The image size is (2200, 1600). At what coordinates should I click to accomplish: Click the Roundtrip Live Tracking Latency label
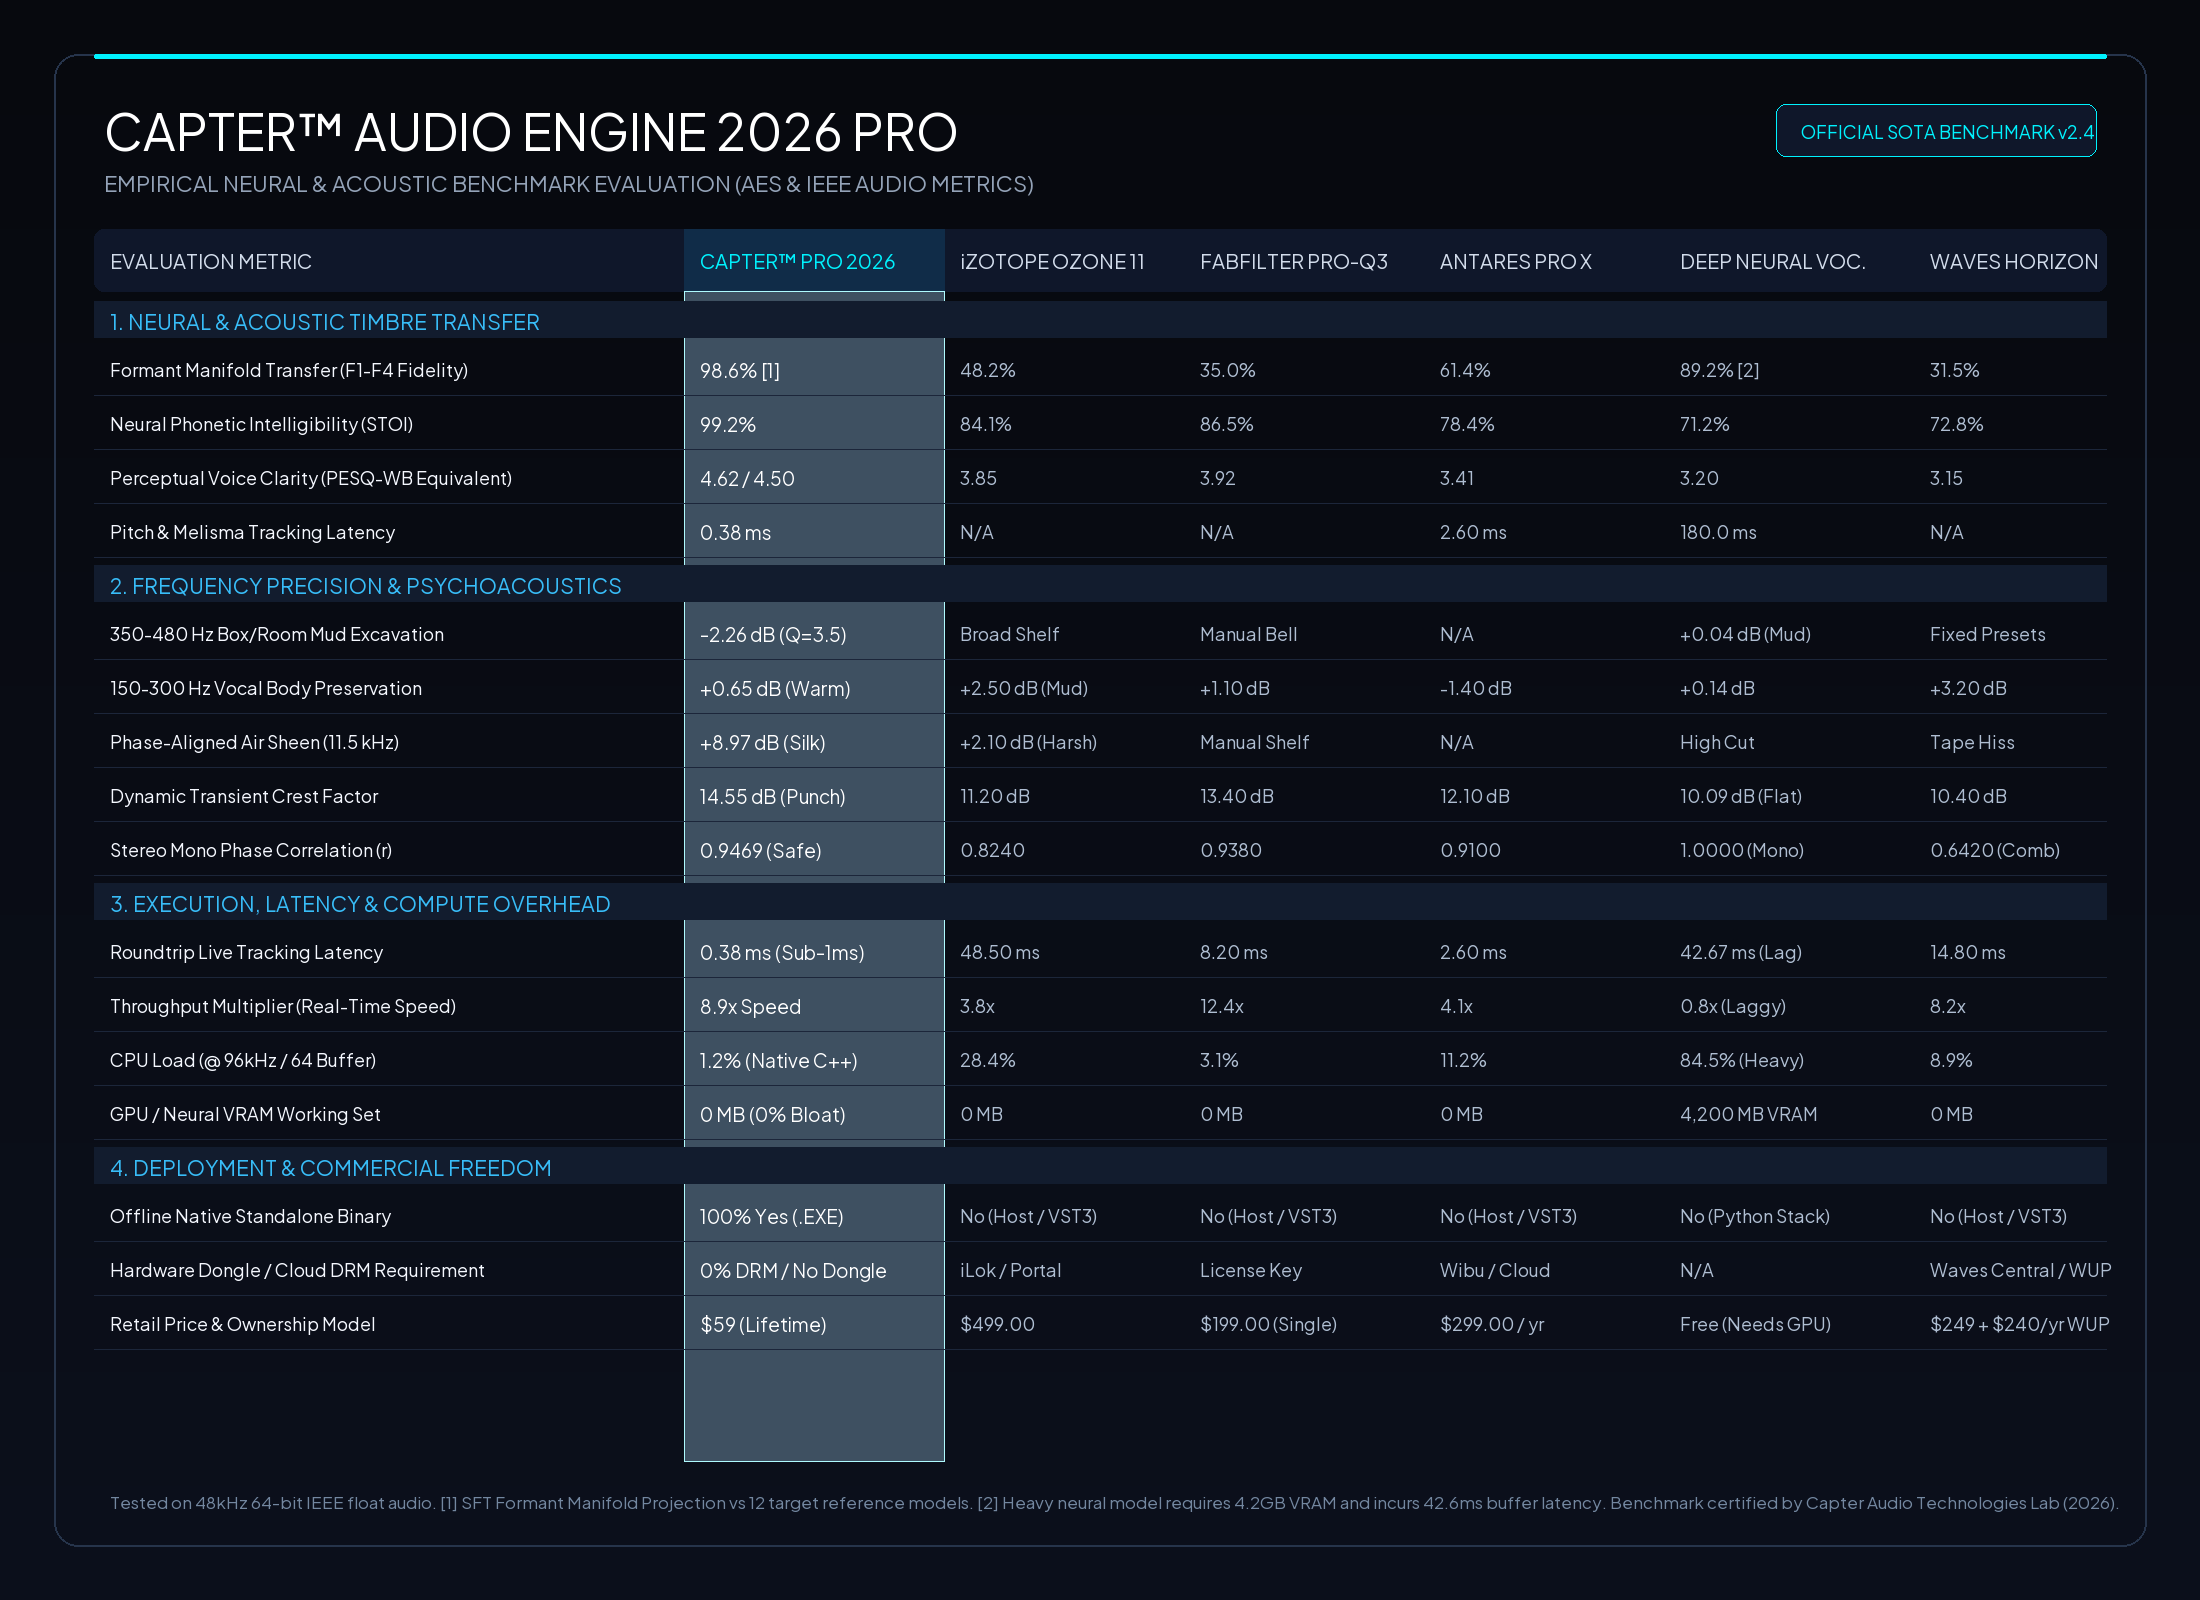tap(247, 952)
